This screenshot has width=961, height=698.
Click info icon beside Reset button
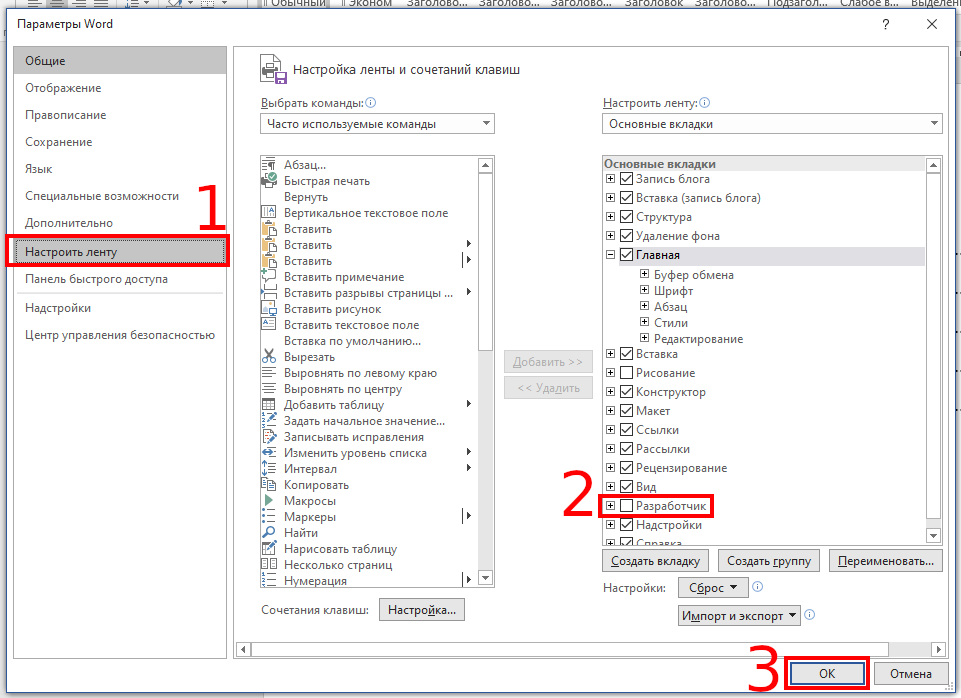point(758,586)
